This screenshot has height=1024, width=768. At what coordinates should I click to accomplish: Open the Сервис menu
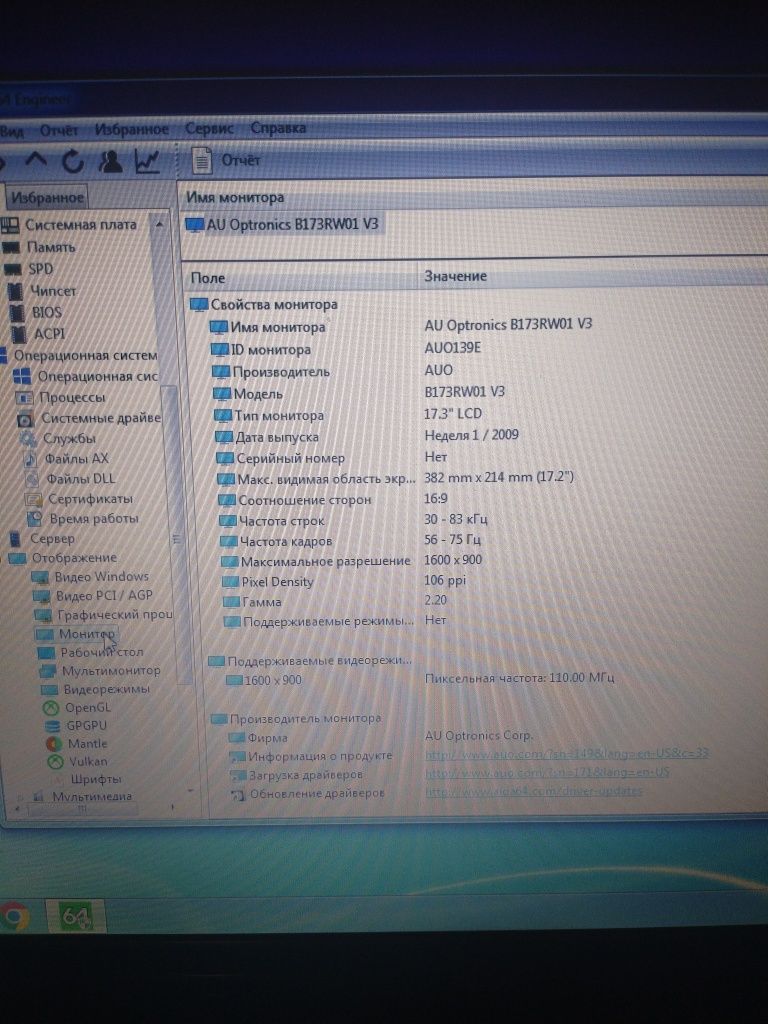point(209,128)
